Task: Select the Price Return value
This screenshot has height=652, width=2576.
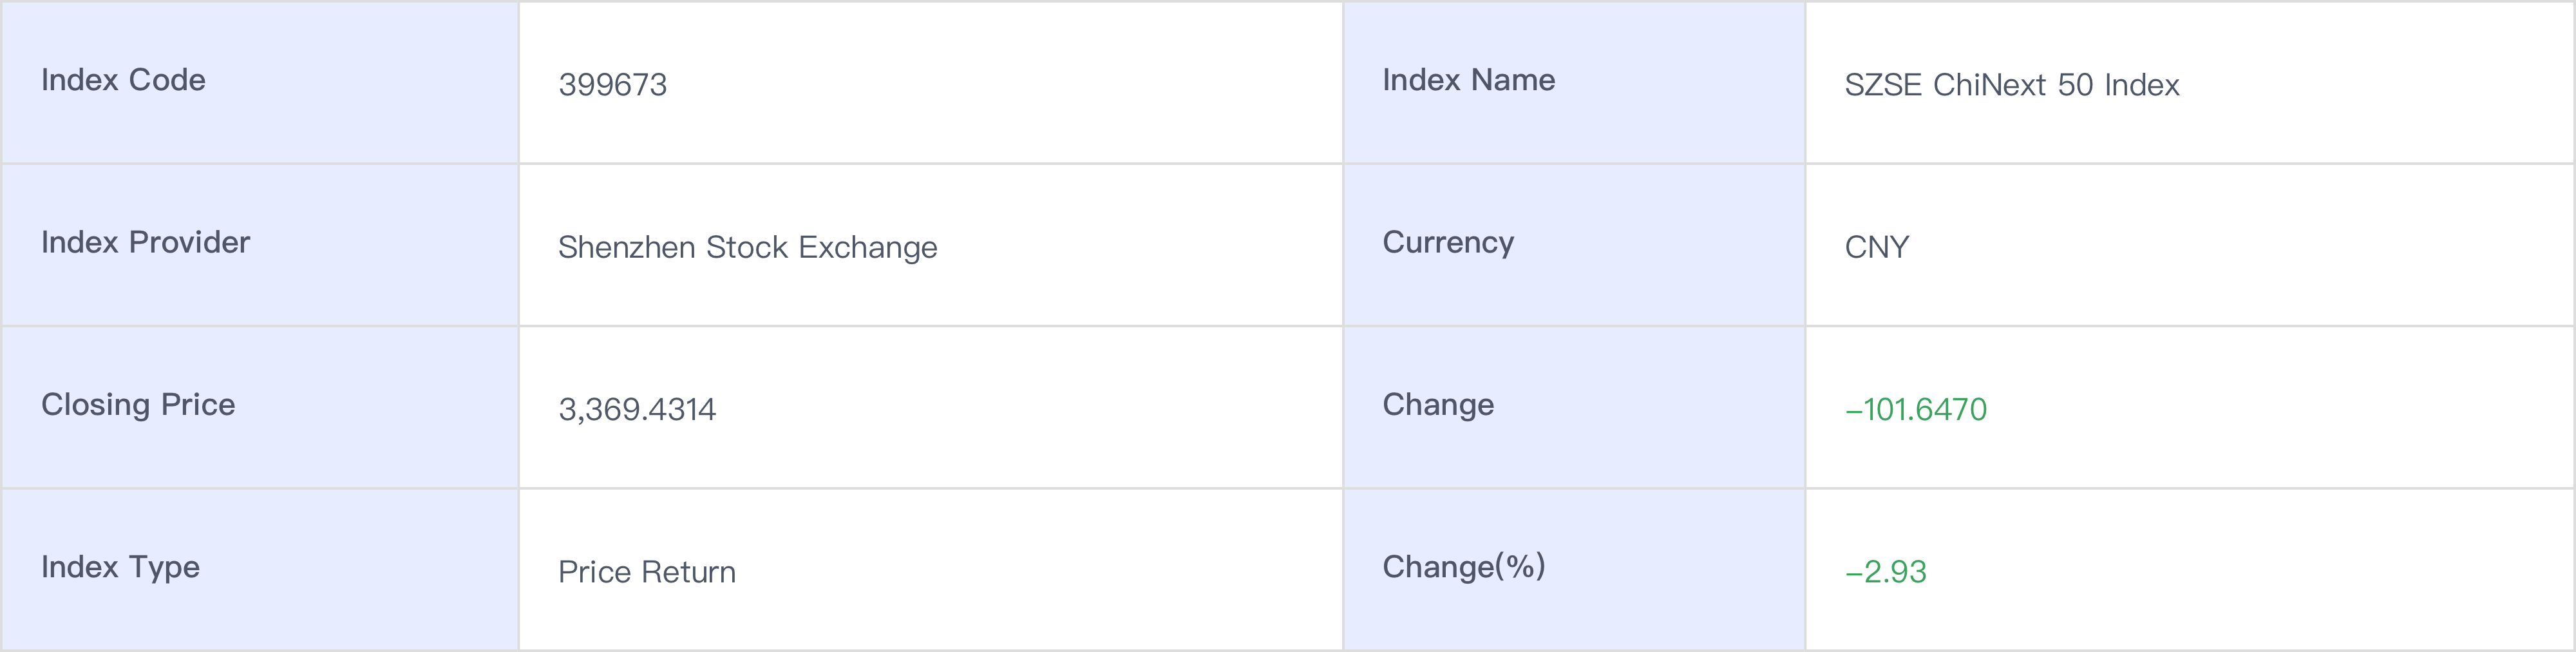Action: pos(646,572)
